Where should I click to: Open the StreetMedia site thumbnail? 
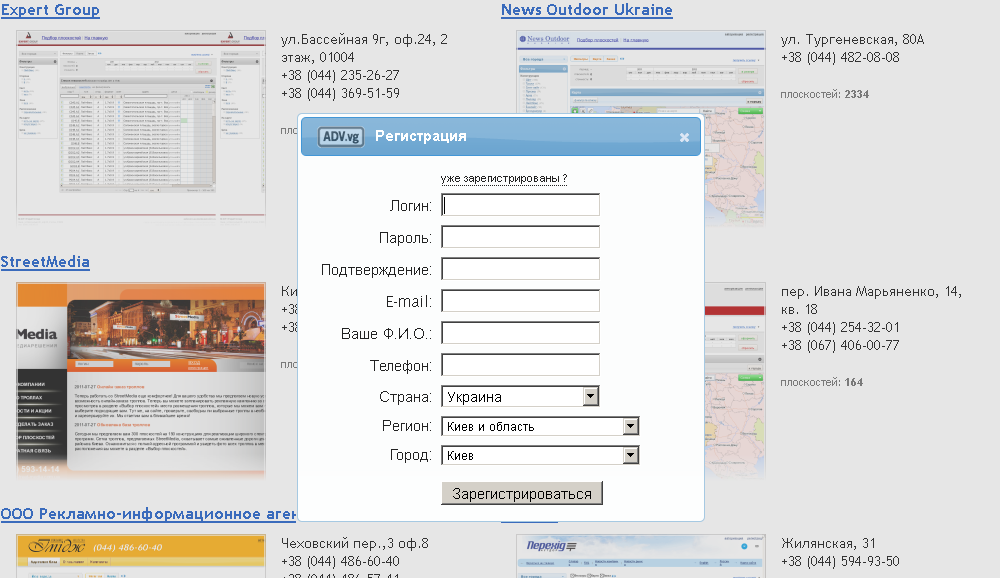pyautogui.click(x=141, y=381)
